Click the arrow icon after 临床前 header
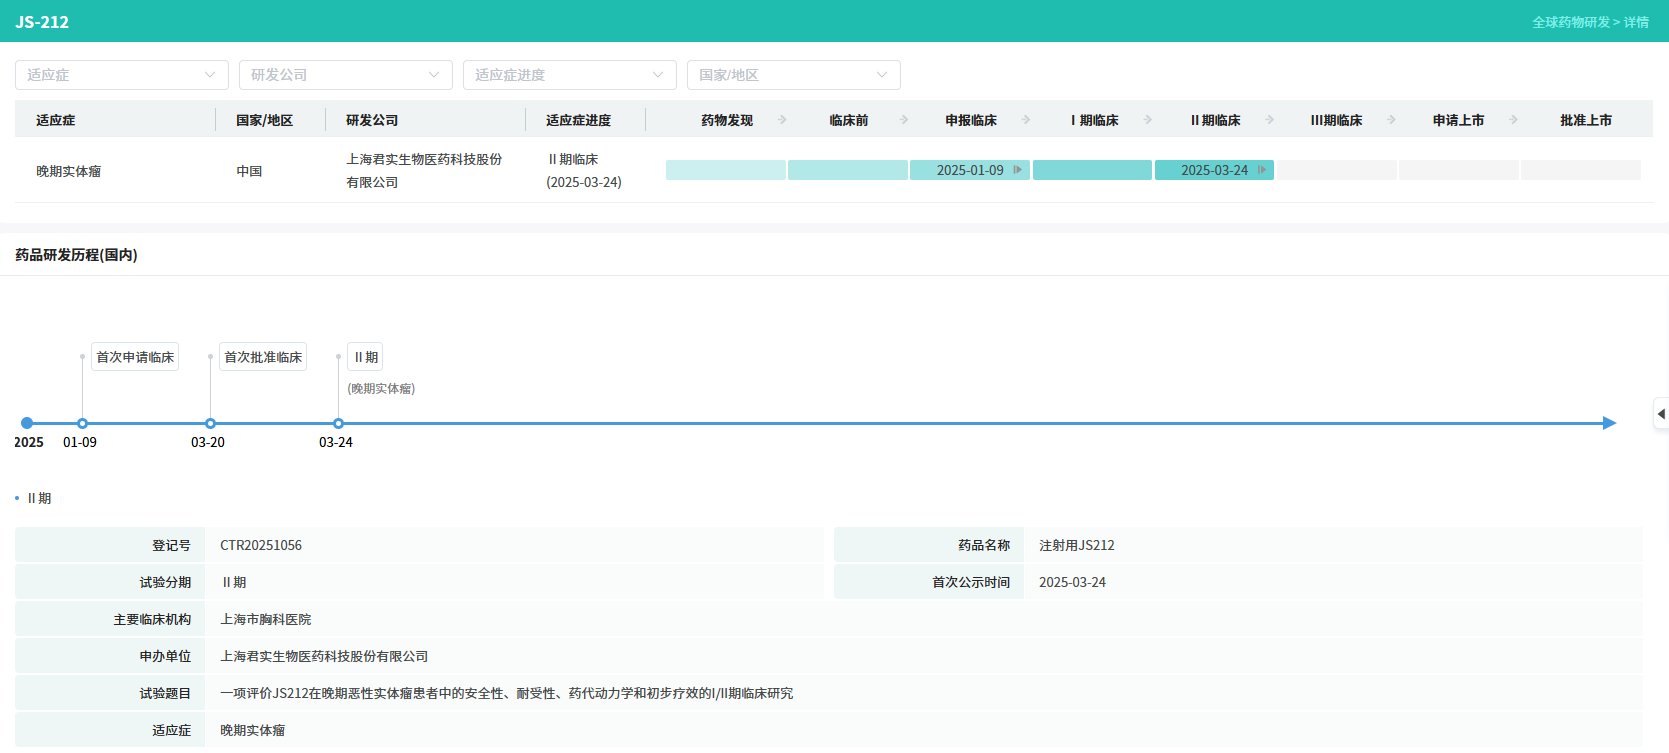Viewport: 1669px width, 753px height. coord(904,120)
